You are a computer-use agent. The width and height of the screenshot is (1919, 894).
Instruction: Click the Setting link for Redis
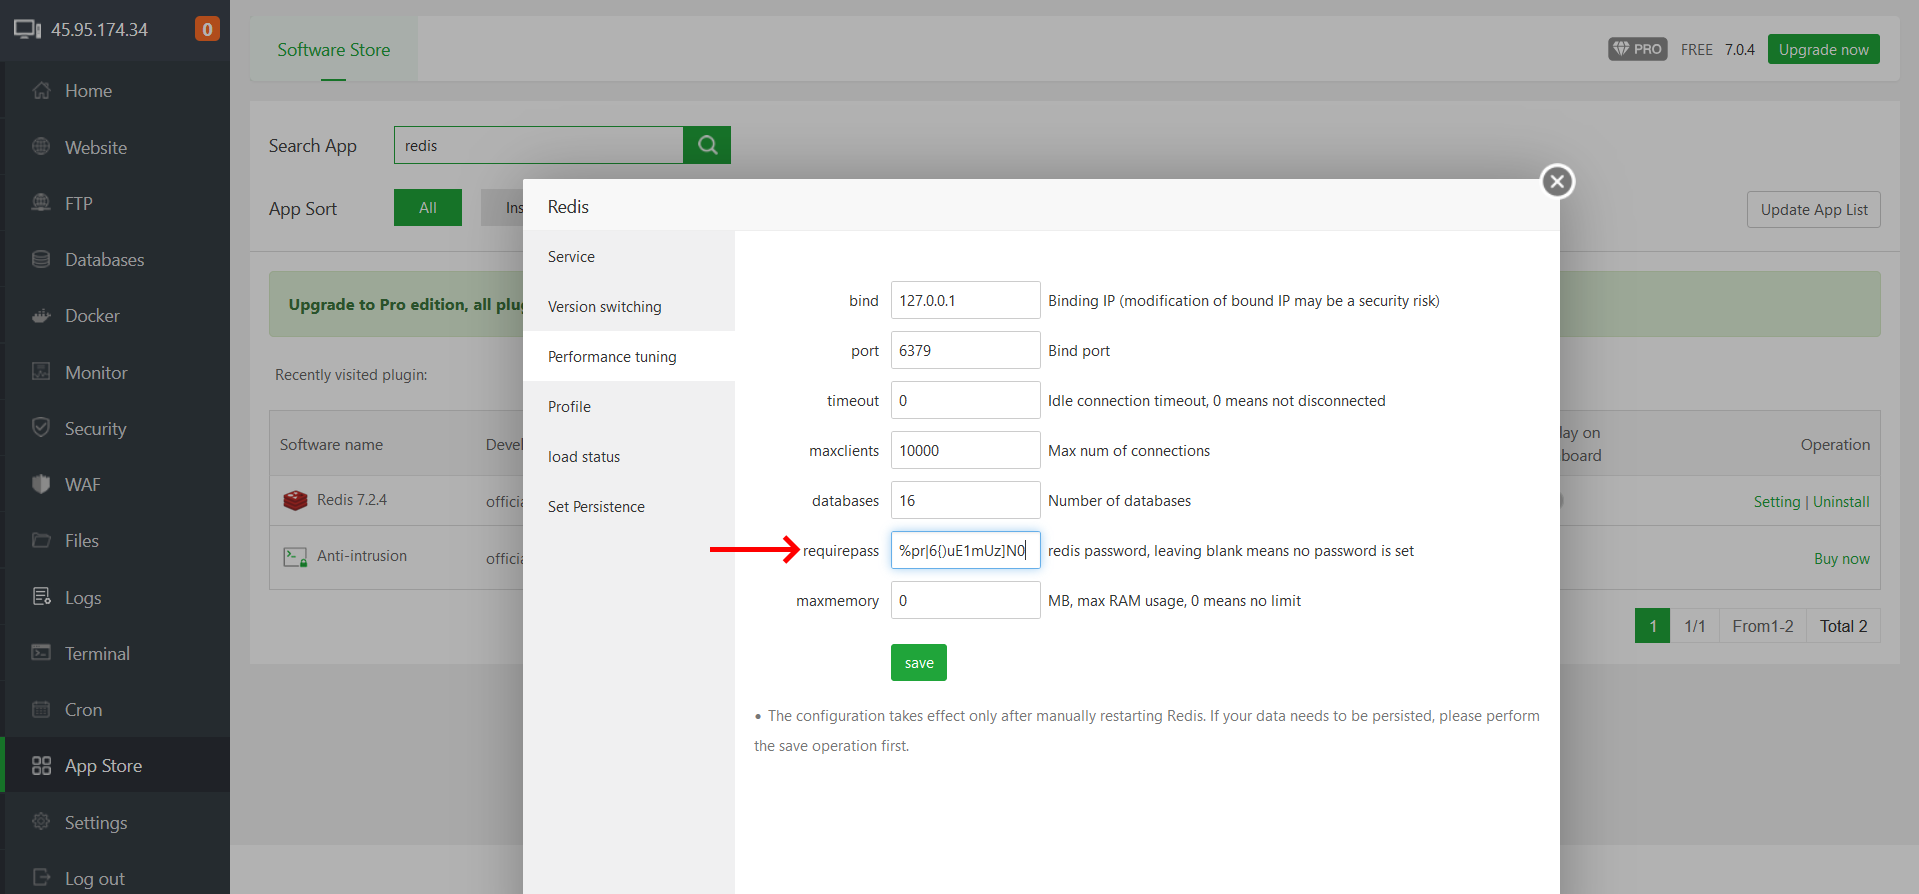(1777, 502)
